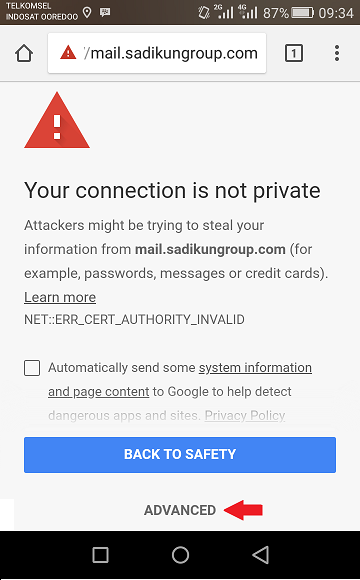The image size is (360, 580).
Task: Expand the ADVANCED options
Action: pyautogui.click(x=180, y=510)
